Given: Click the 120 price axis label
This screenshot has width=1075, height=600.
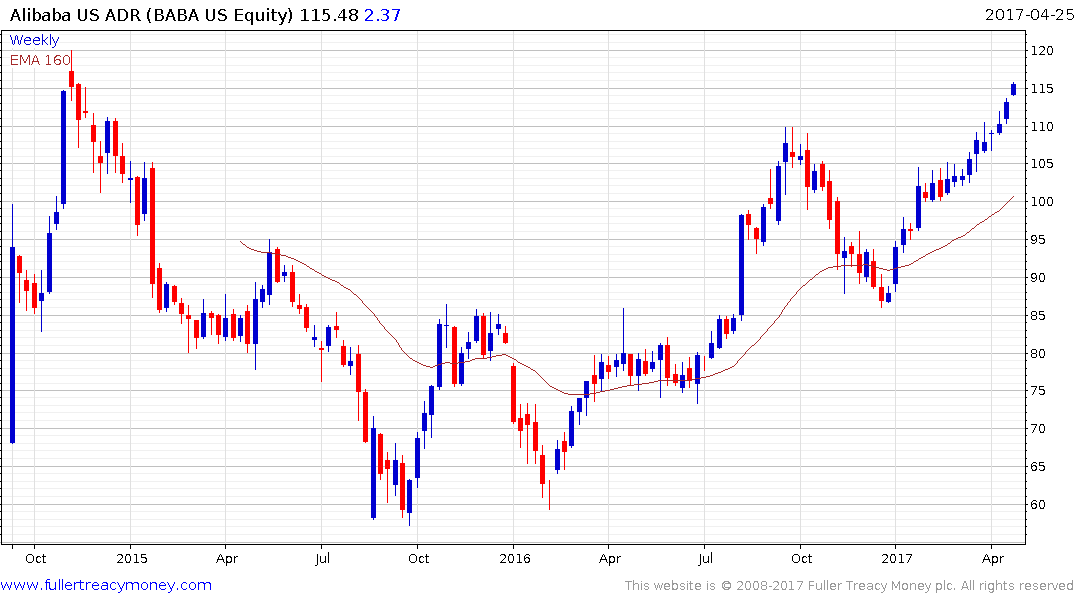Looking at the screenshot, I should click(1042, 50).
